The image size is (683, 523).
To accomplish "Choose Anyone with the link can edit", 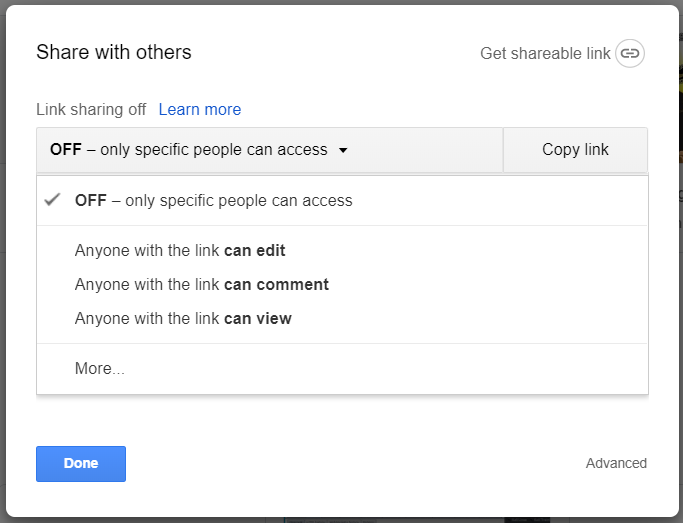I will [x=180, y=251].
